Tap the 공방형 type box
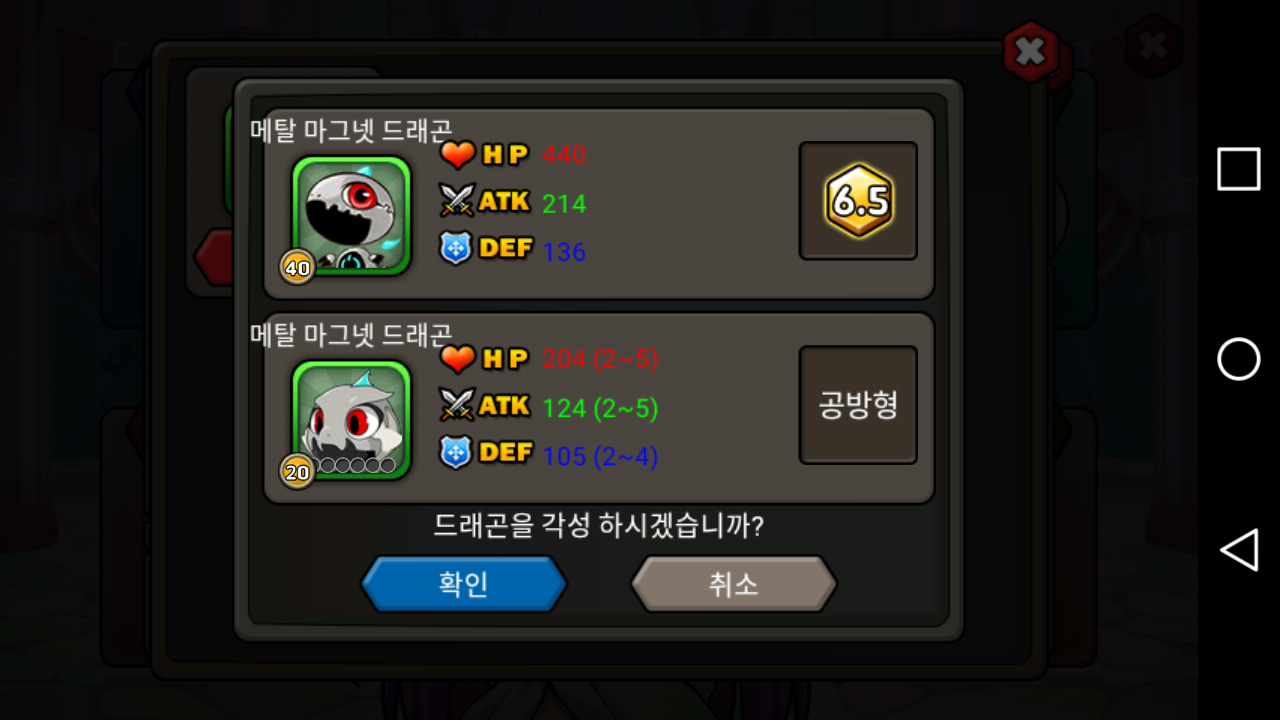This screenshot has height=720, width=1280. point(858,405)
